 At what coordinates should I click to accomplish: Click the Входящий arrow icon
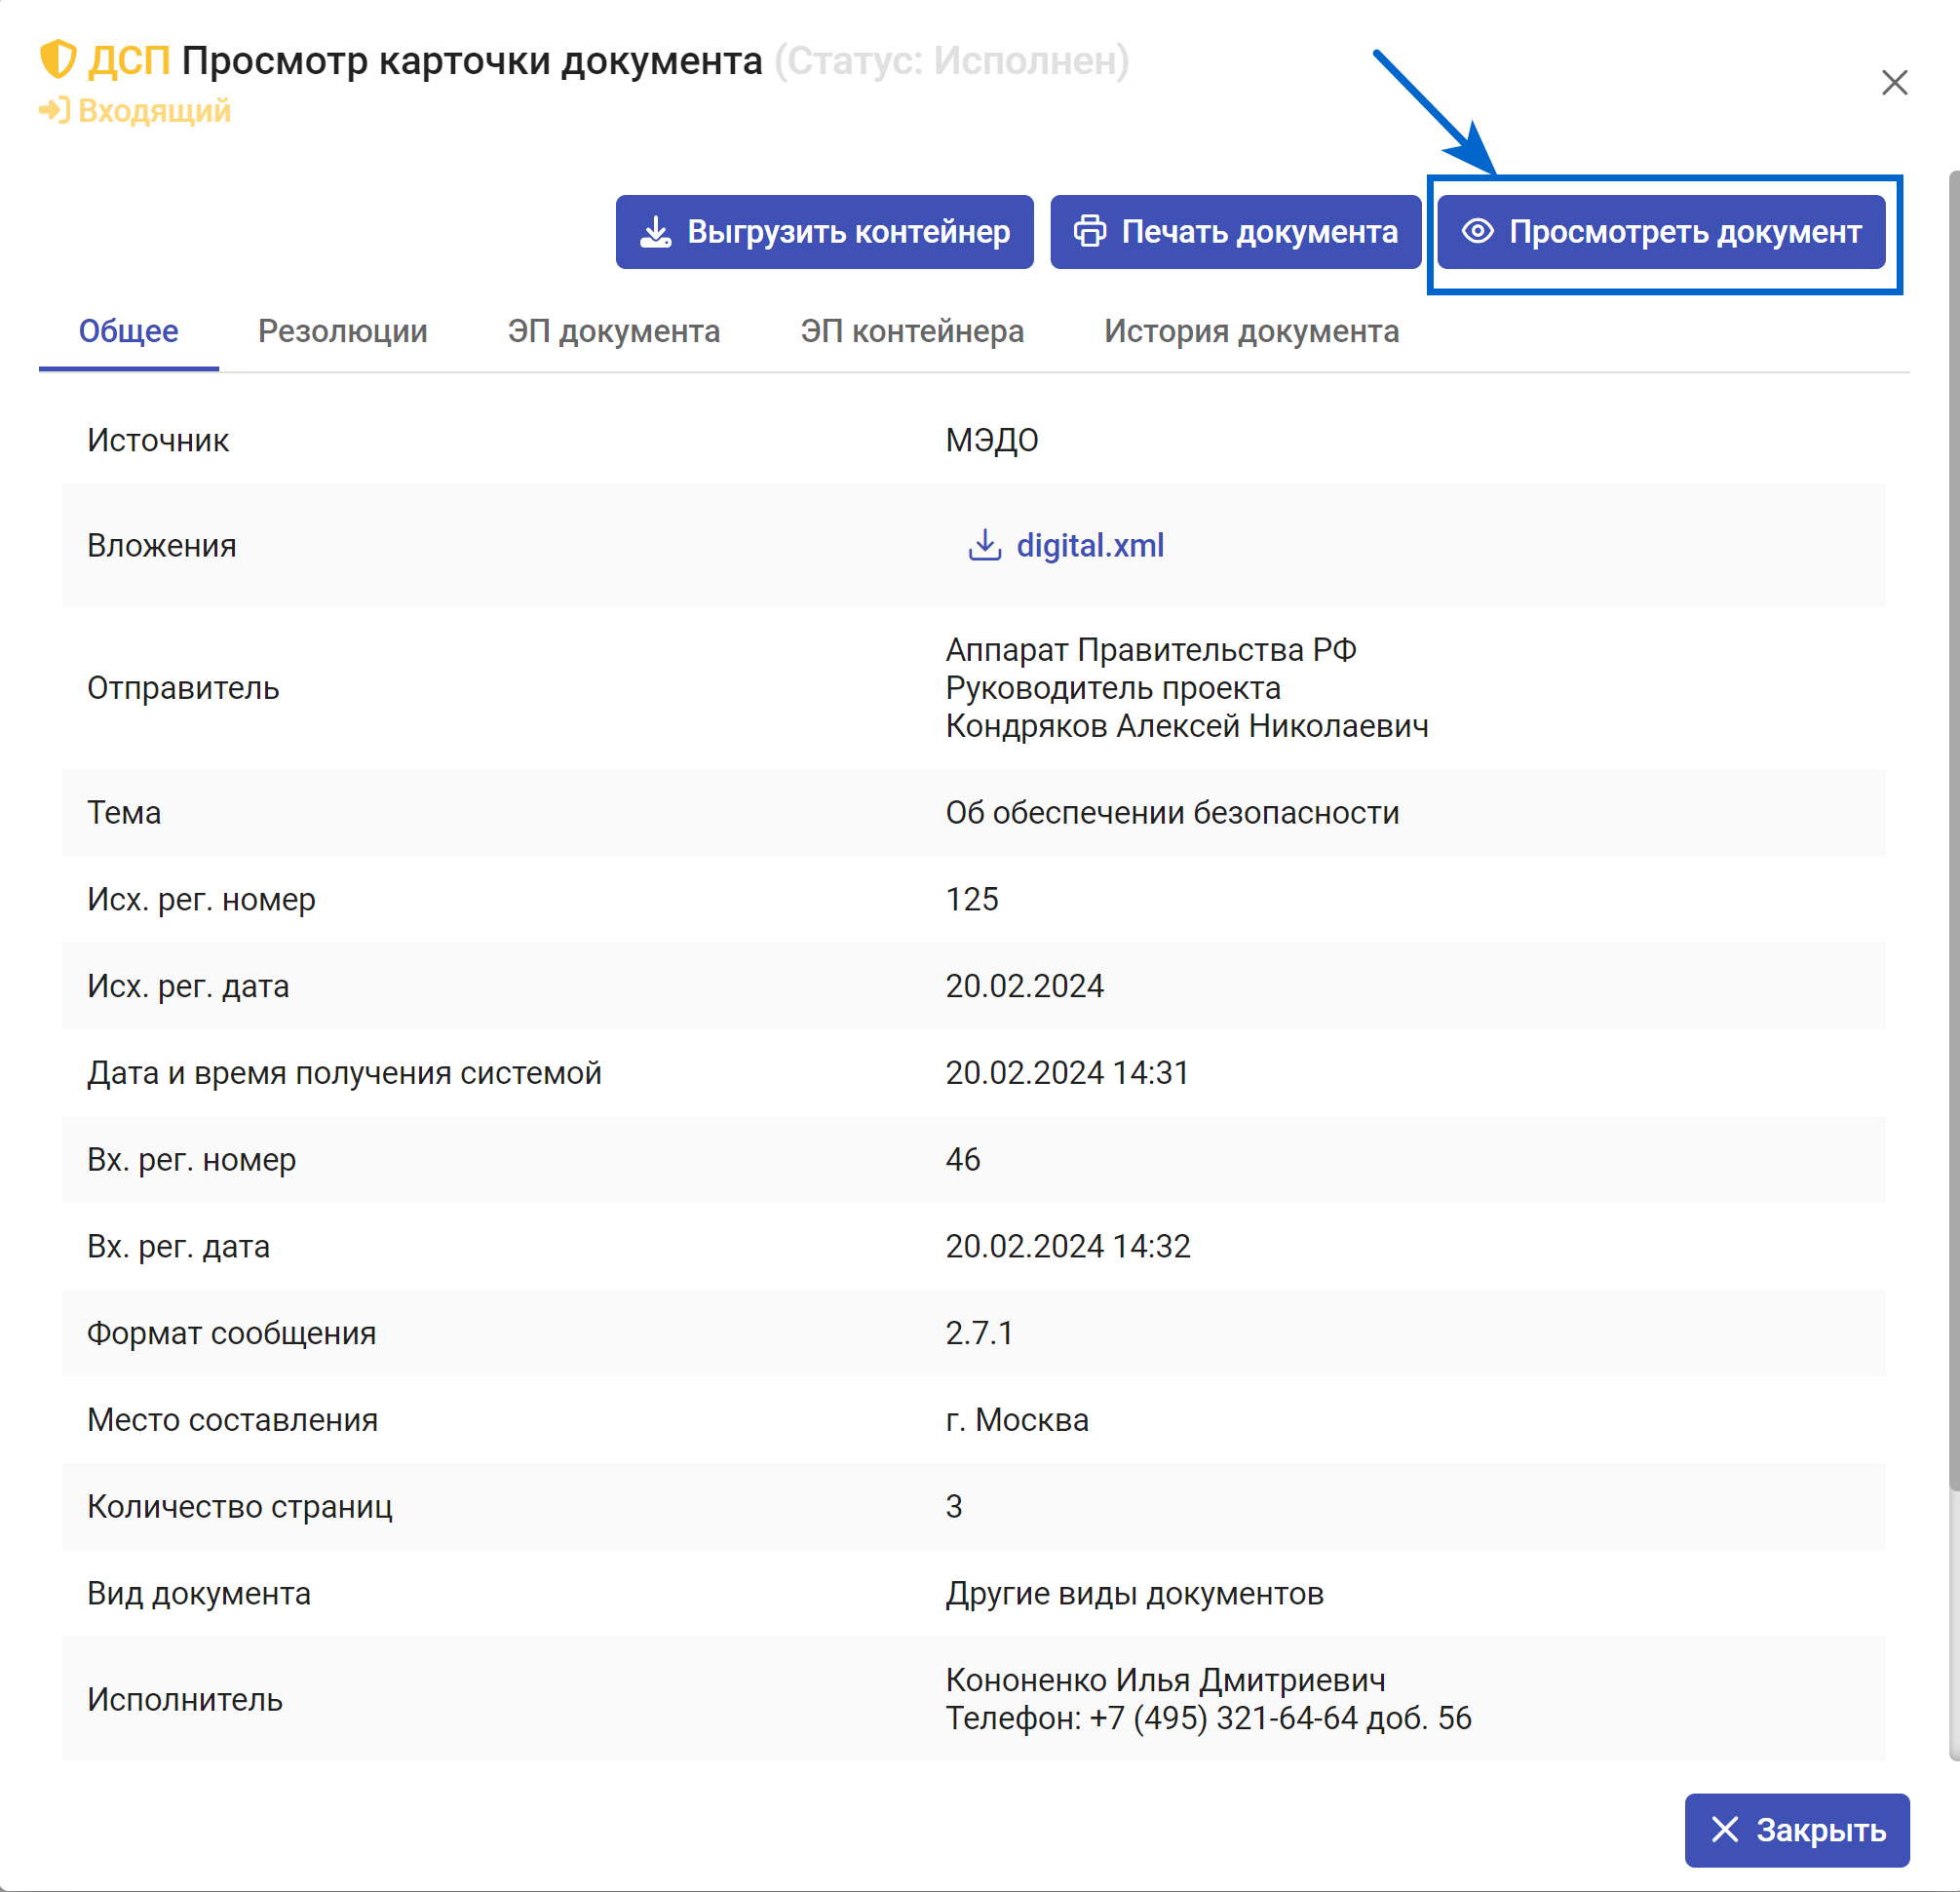(55, 110)
